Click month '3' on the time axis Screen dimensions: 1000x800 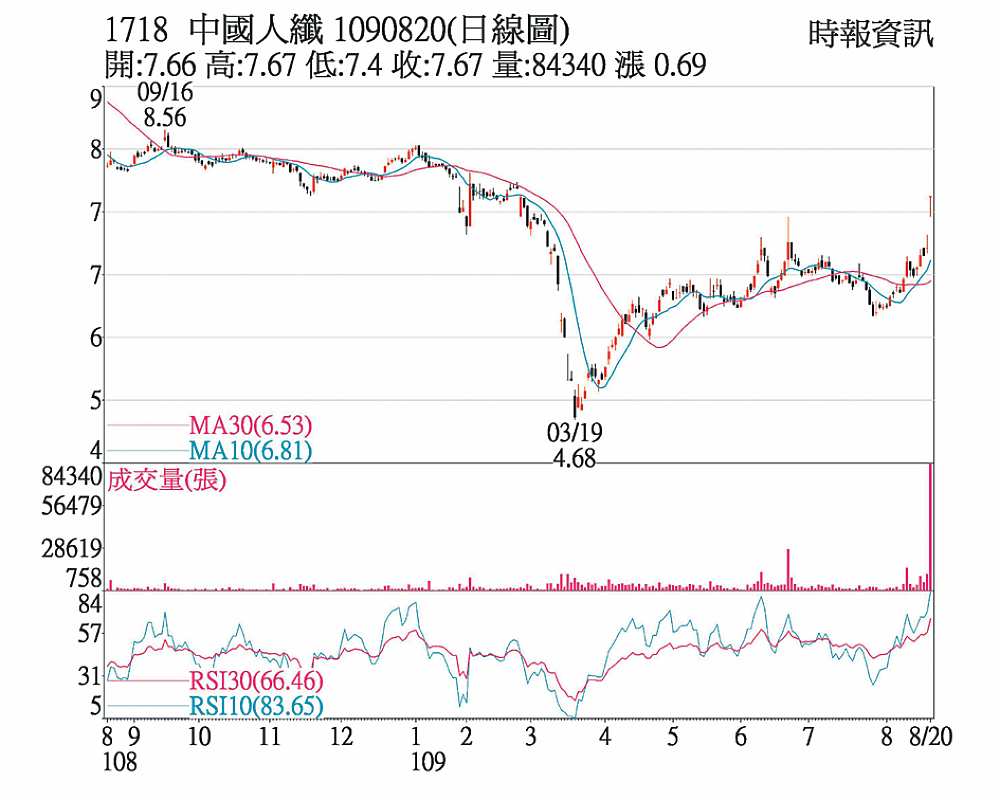(531, 736)
